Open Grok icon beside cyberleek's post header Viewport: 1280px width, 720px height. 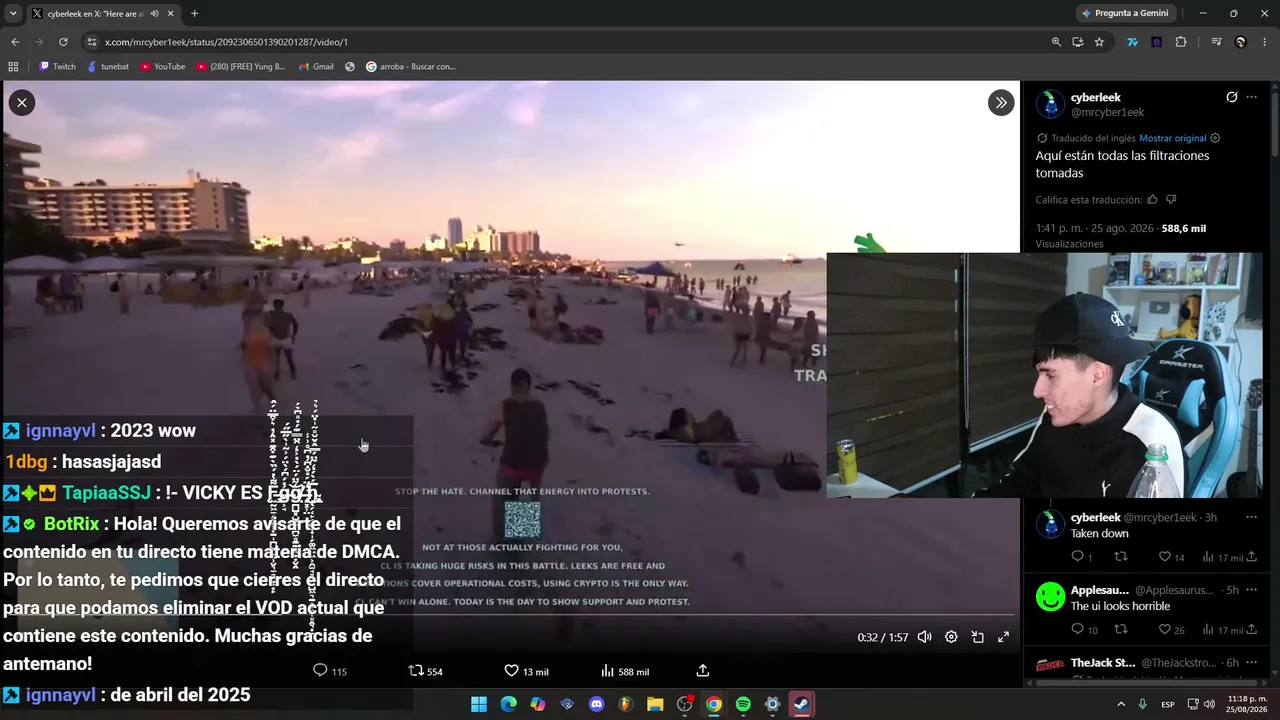coord(1231,97)
